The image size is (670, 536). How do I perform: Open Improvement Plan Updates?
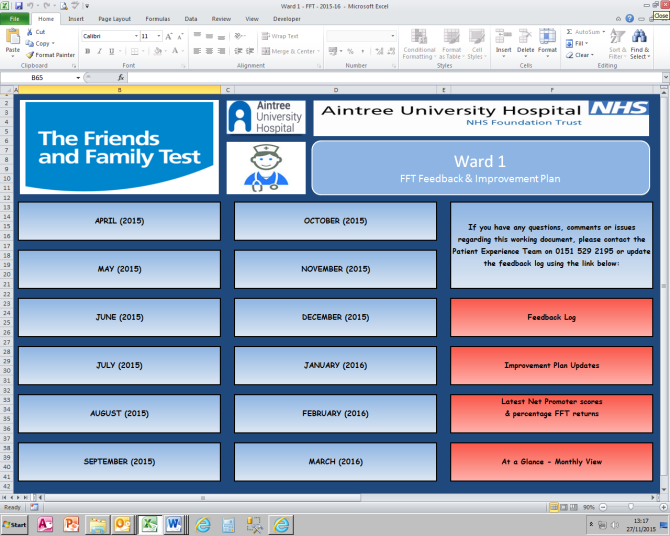point(551,365)
